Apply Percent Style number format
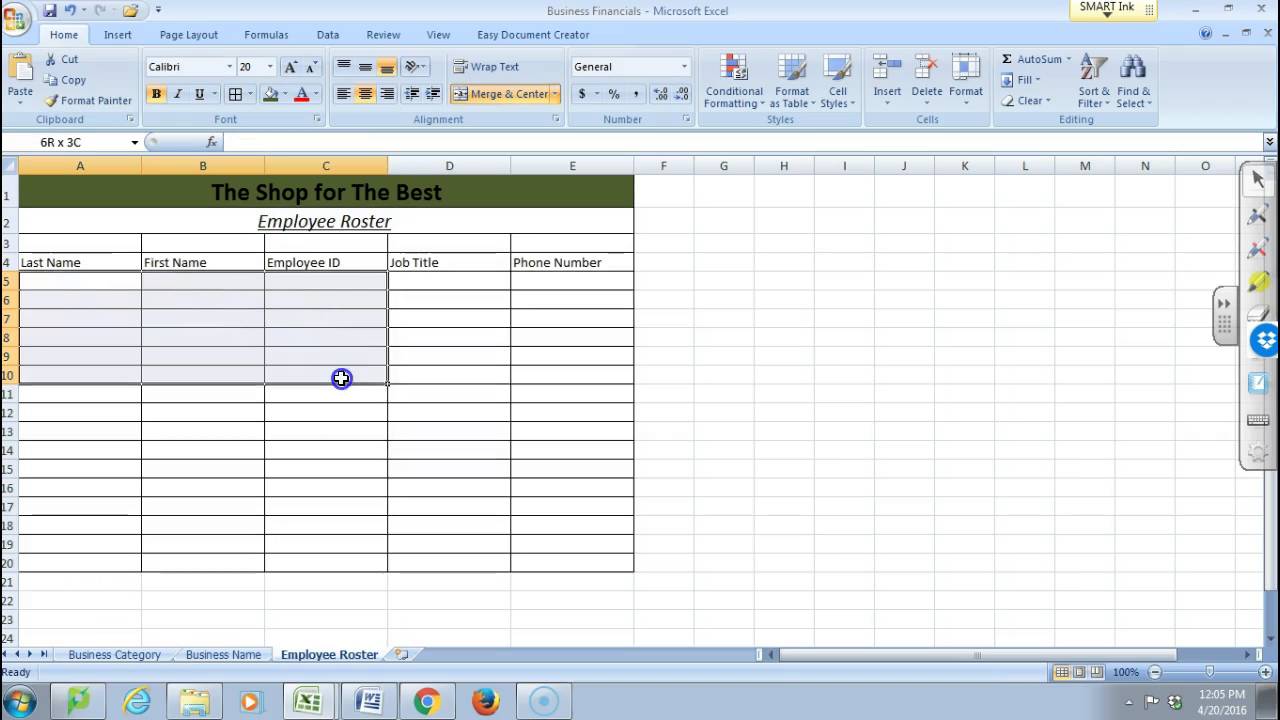1280x720 pixels. coord(614,94)
